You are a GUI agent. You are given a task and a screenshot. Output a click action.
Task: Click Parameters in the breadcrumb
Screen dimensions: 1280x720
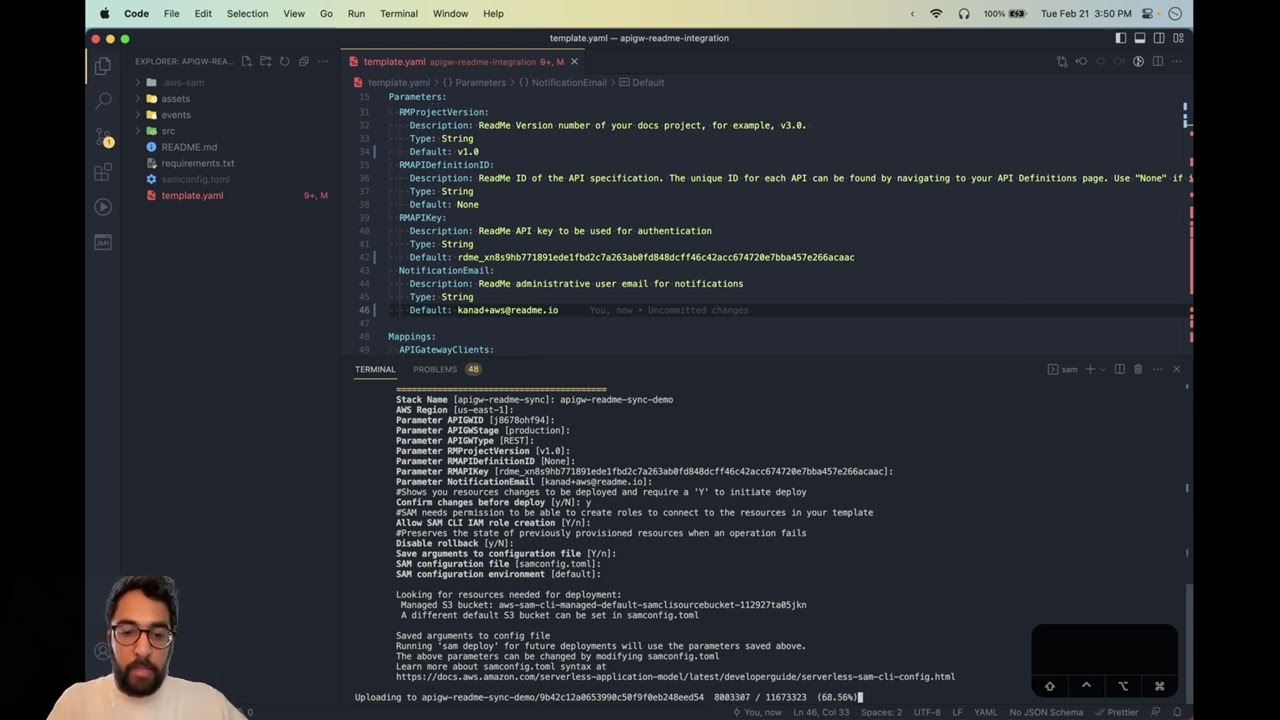pyautogui.click(x=480, y=83)
